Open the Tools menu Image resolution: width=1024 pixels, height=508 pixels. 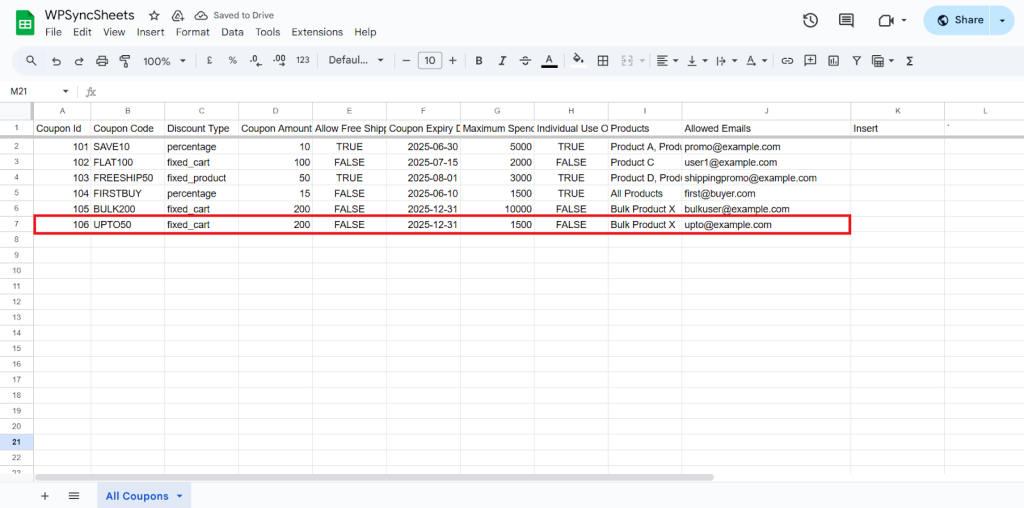[x=268, y=32]
